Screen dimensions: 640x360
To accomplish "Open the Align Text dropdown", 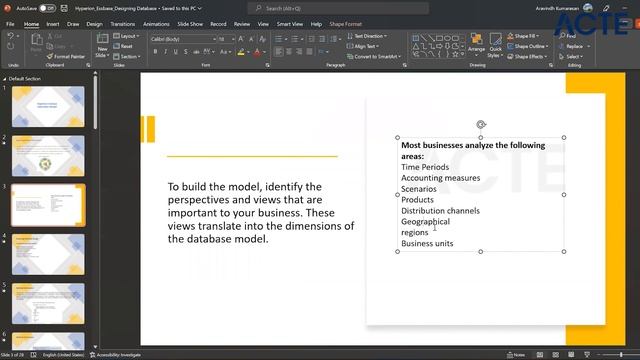I will tap(363, 46).
